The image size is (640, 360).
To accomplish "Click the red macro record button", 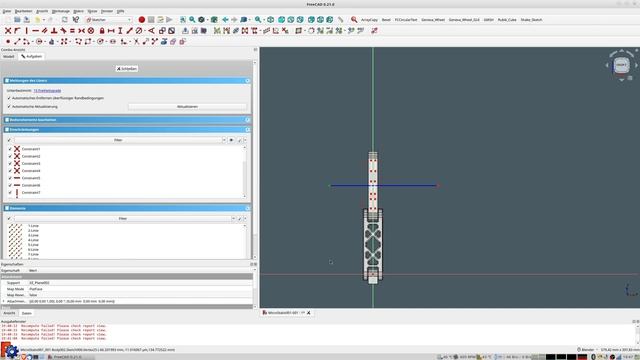I will pos(142,20).
